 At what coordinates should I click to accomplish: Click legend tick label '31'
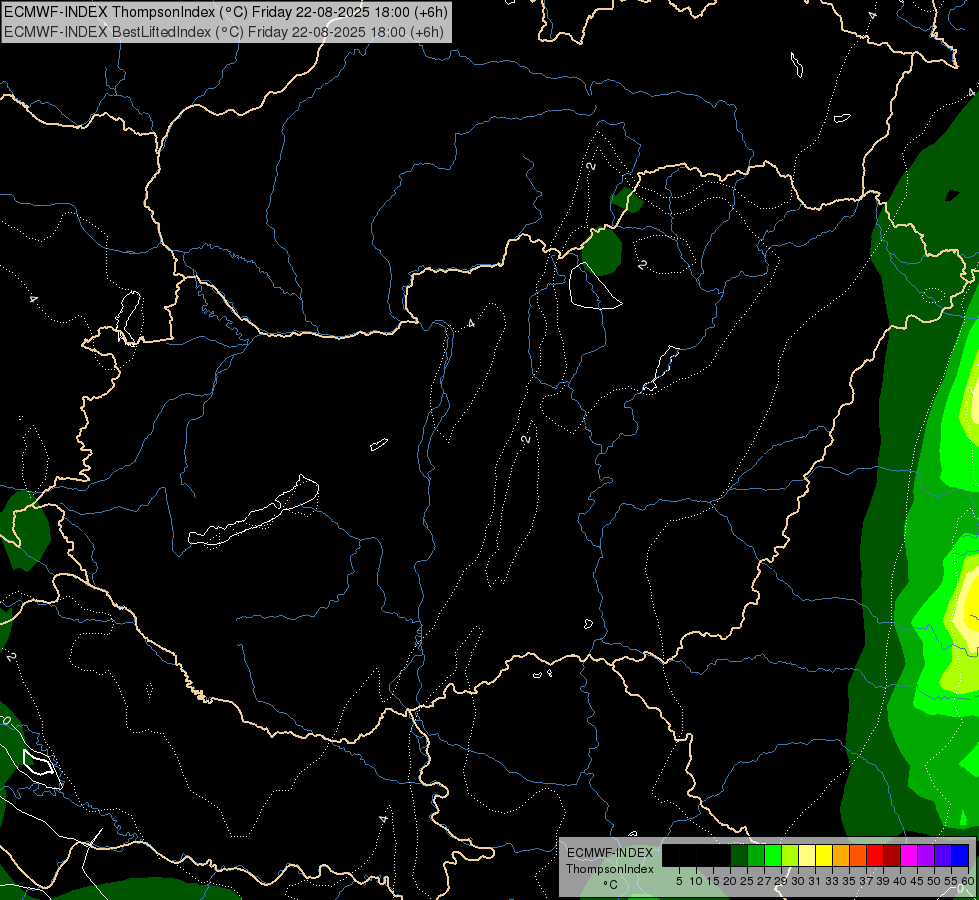[x=815, y=881]
